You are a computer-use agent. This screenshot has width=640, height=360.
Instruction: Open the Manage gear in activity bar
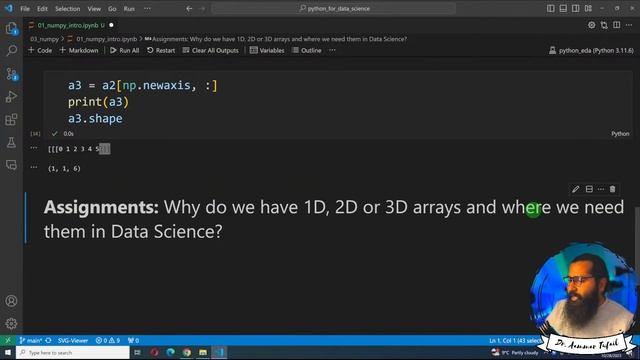point(11,323)
